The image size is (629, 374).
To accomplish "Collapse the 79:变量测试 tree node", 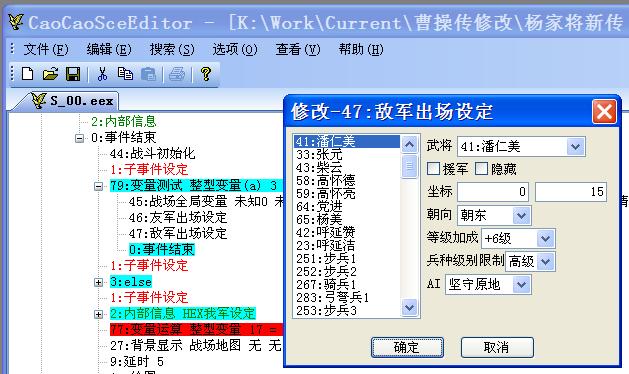I will (98, 186).
